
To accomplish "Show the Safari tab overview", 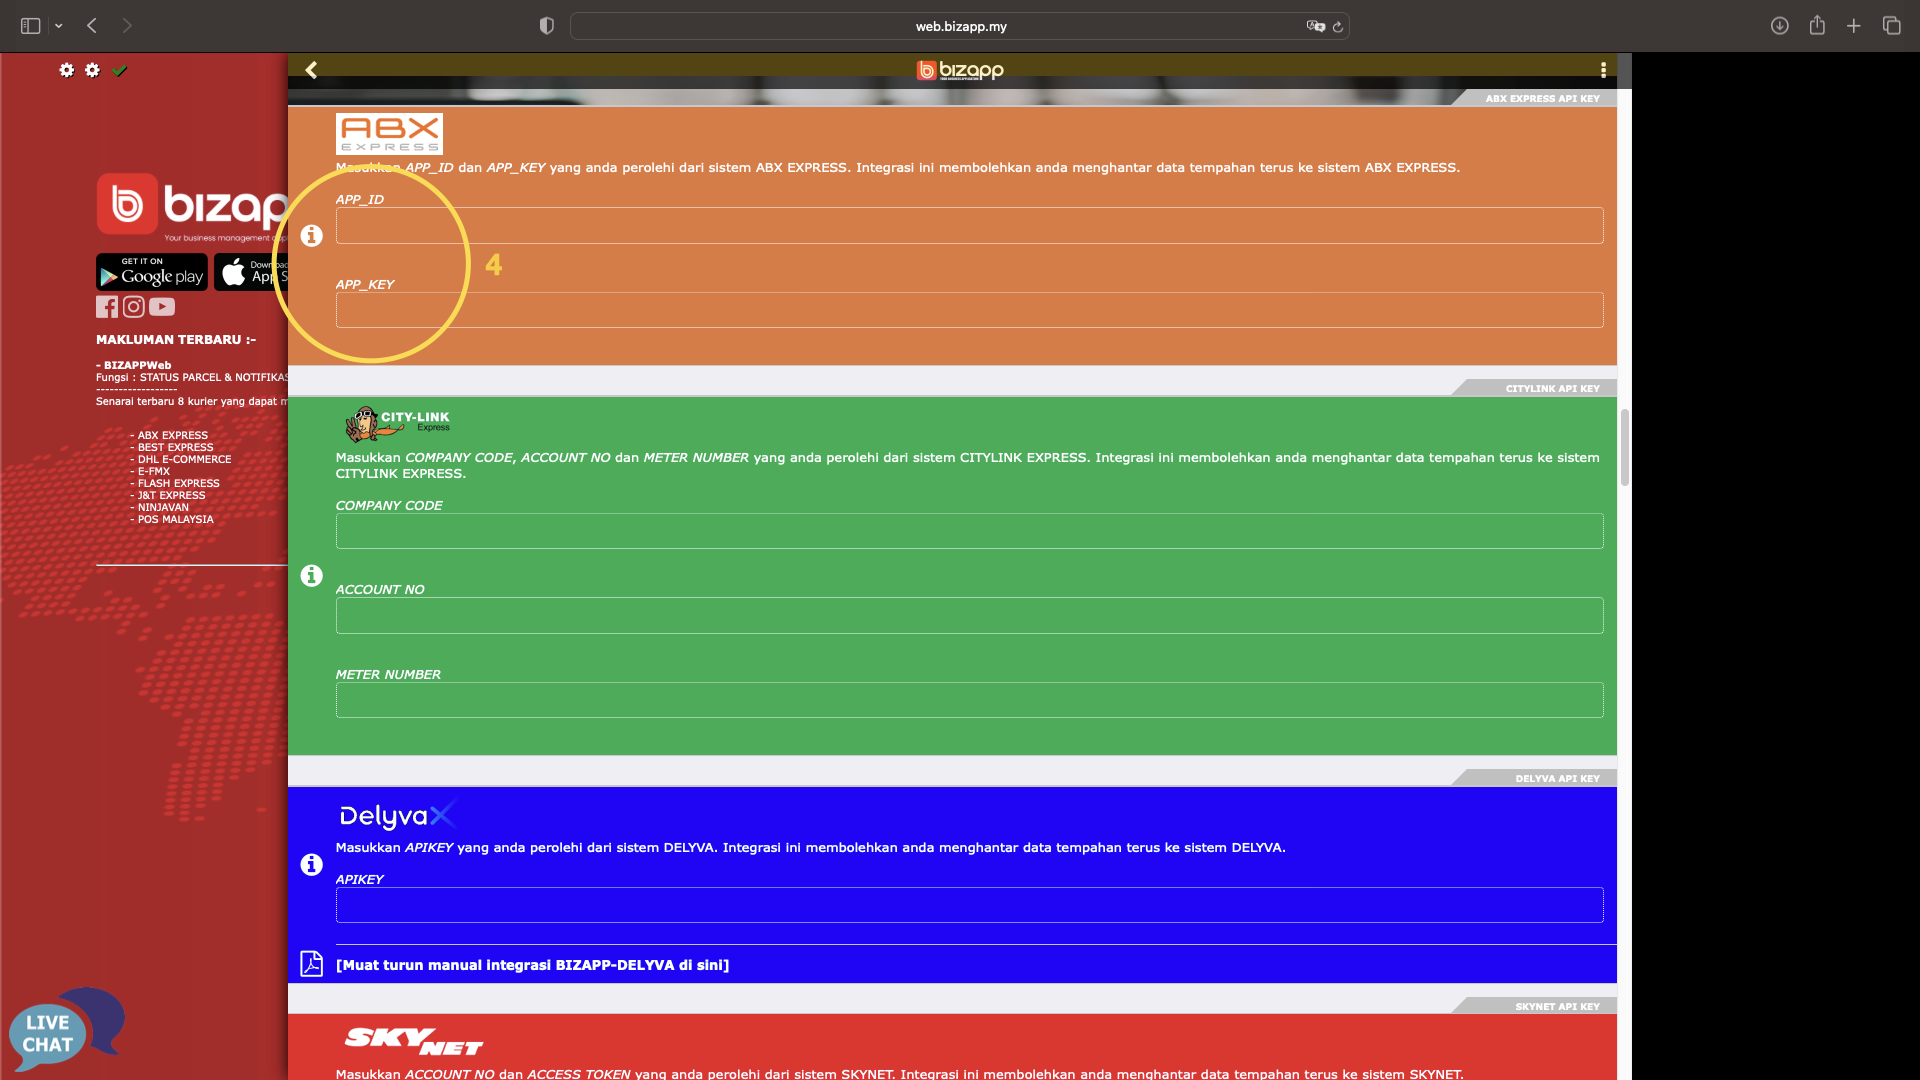I will coord(1892,26).
